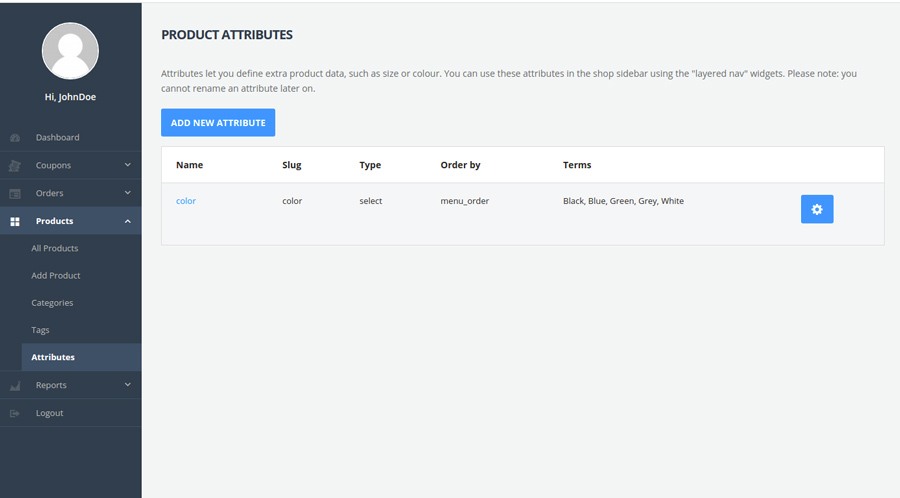Open Tags under Products menu
Viewport: 900px width, 498px height.
tap(40, 330)
